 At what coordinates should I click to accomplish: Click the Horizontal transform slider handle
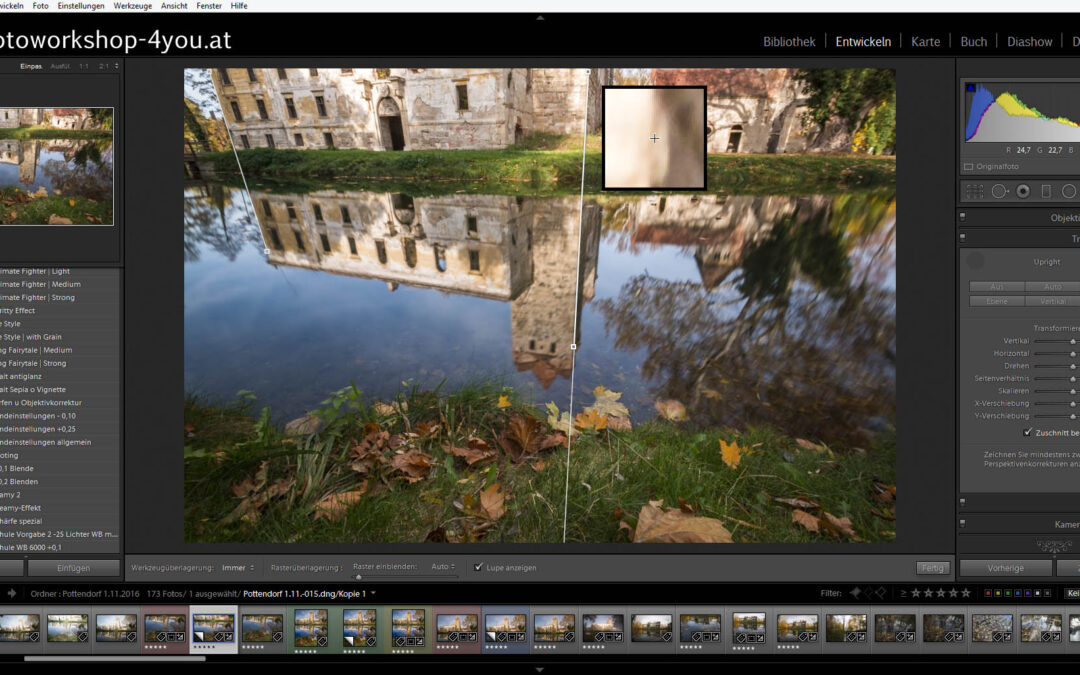point(1072,354)
